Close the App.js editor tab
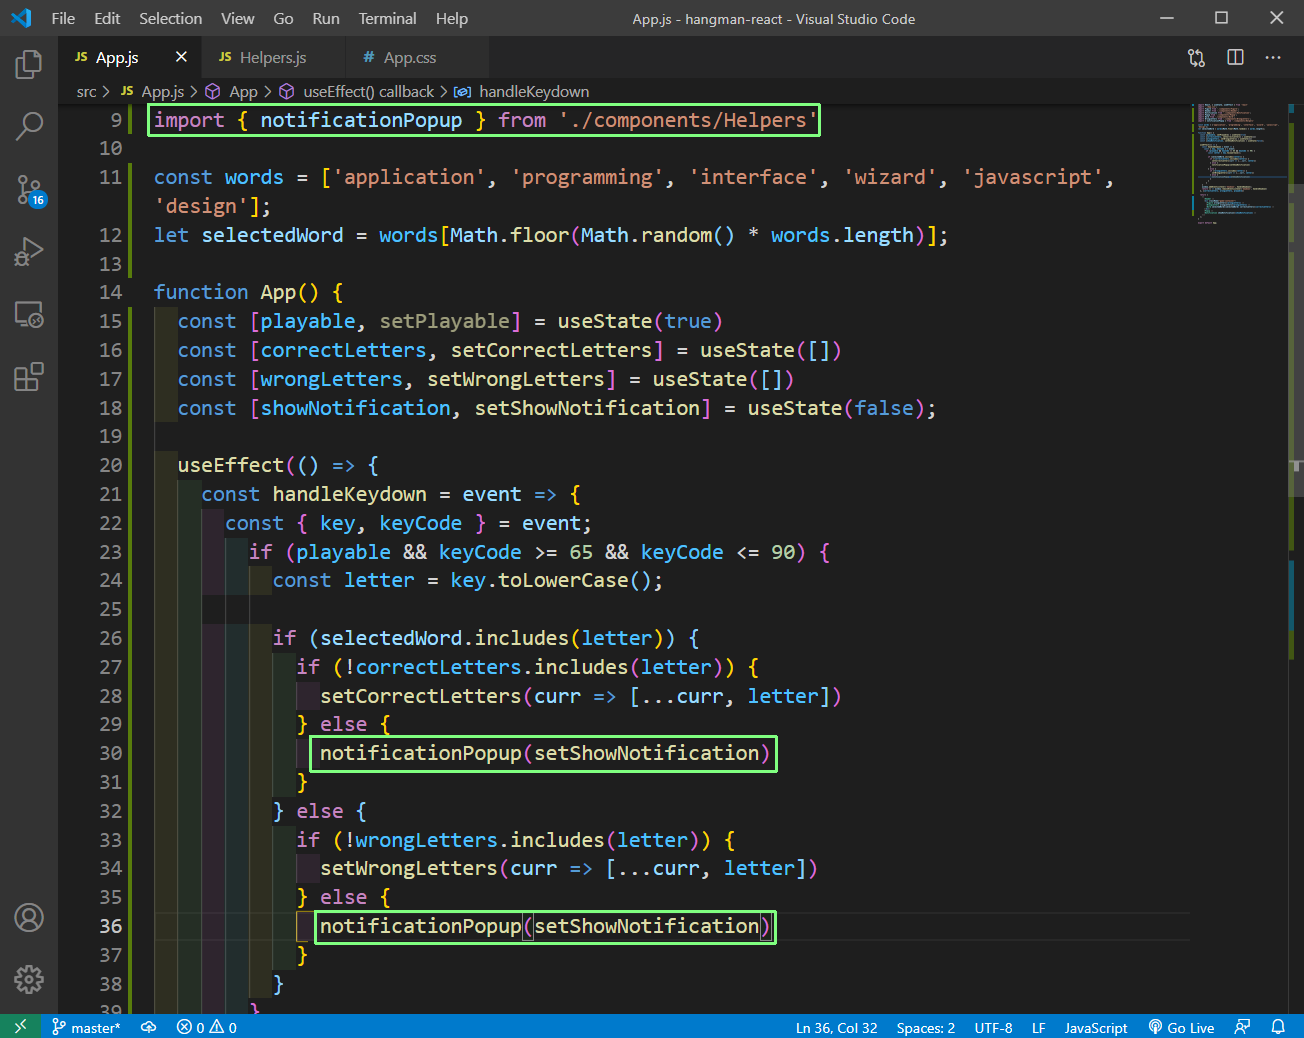This screenshot has width=1304, height=1038. pos(181,57)
